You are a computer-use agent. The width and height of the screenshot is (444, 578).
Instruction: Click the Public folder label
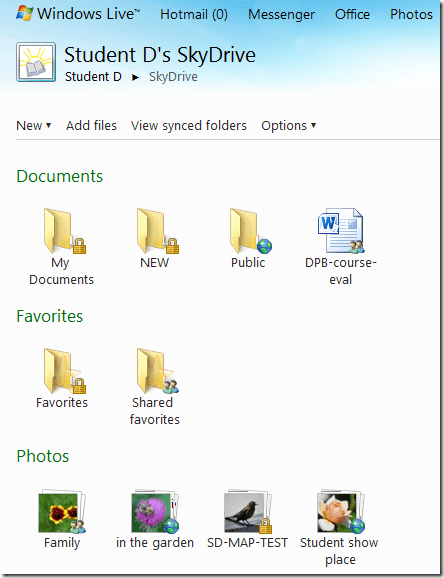tap(248, 263)
